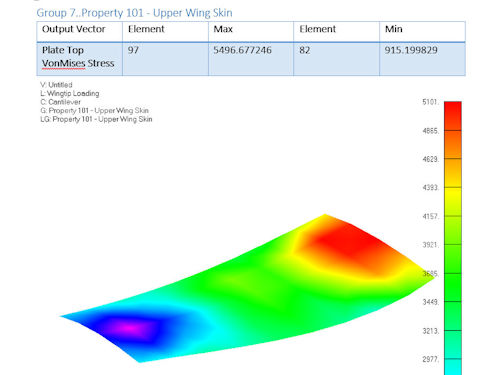Click the element value '97' cell
The width and height of the screenshot is (500, 375).
pyautogui.click(x=165, y=59)
